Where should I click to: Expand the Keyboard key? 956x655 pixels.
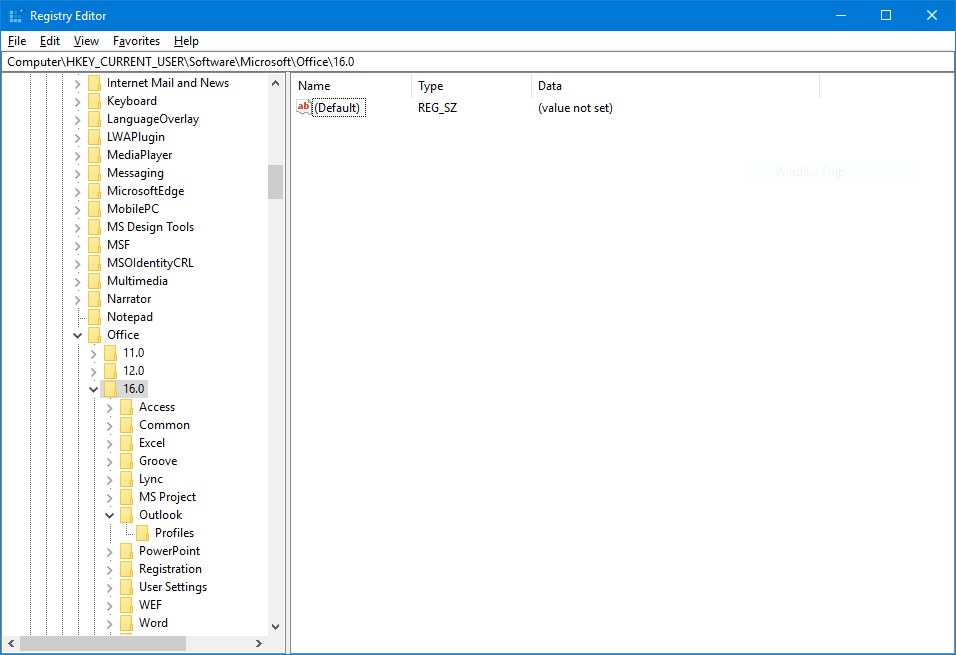point(77,102)
